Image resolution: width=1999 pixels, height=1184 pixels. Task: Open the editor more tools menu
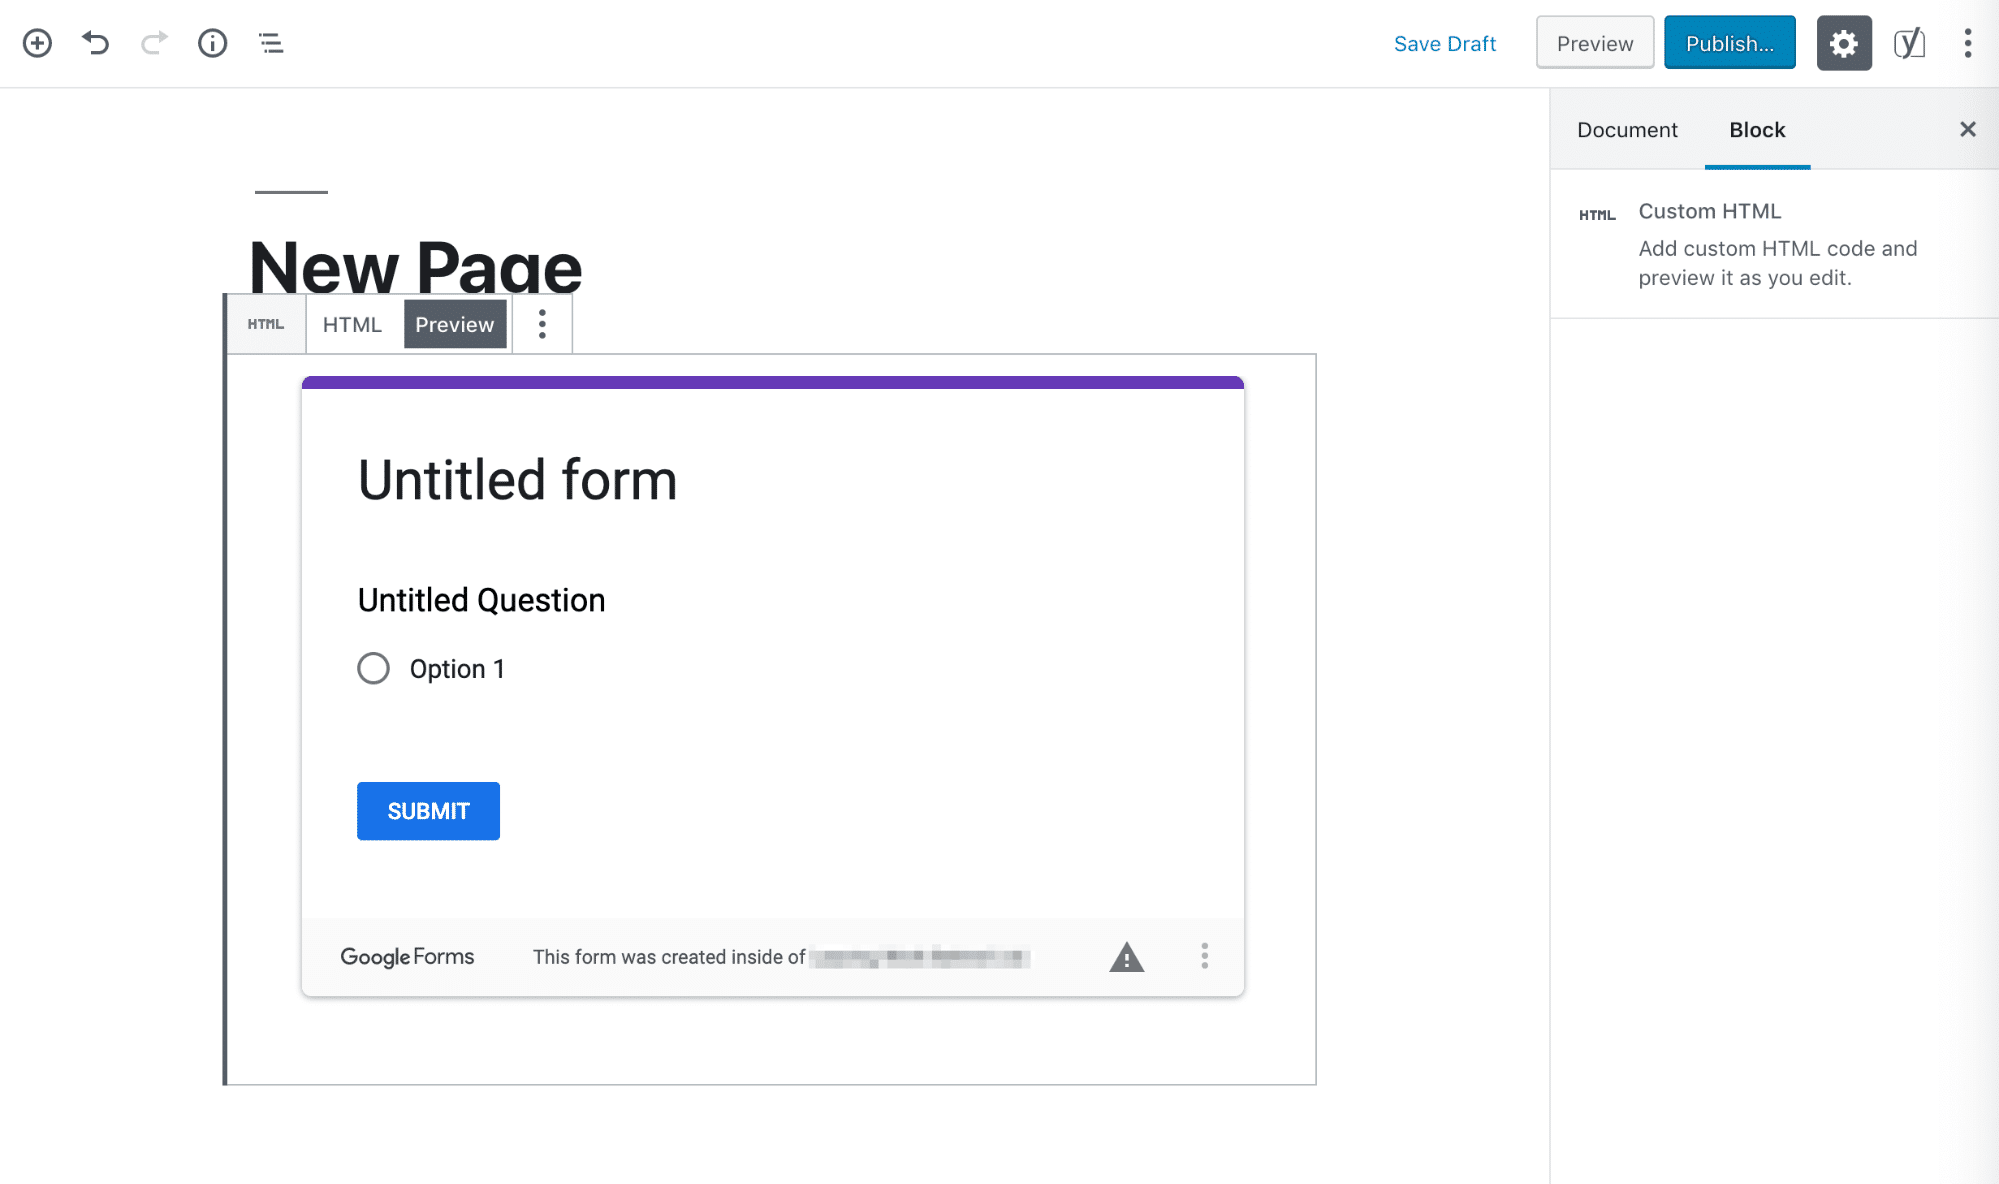(x=1965, y=43)
